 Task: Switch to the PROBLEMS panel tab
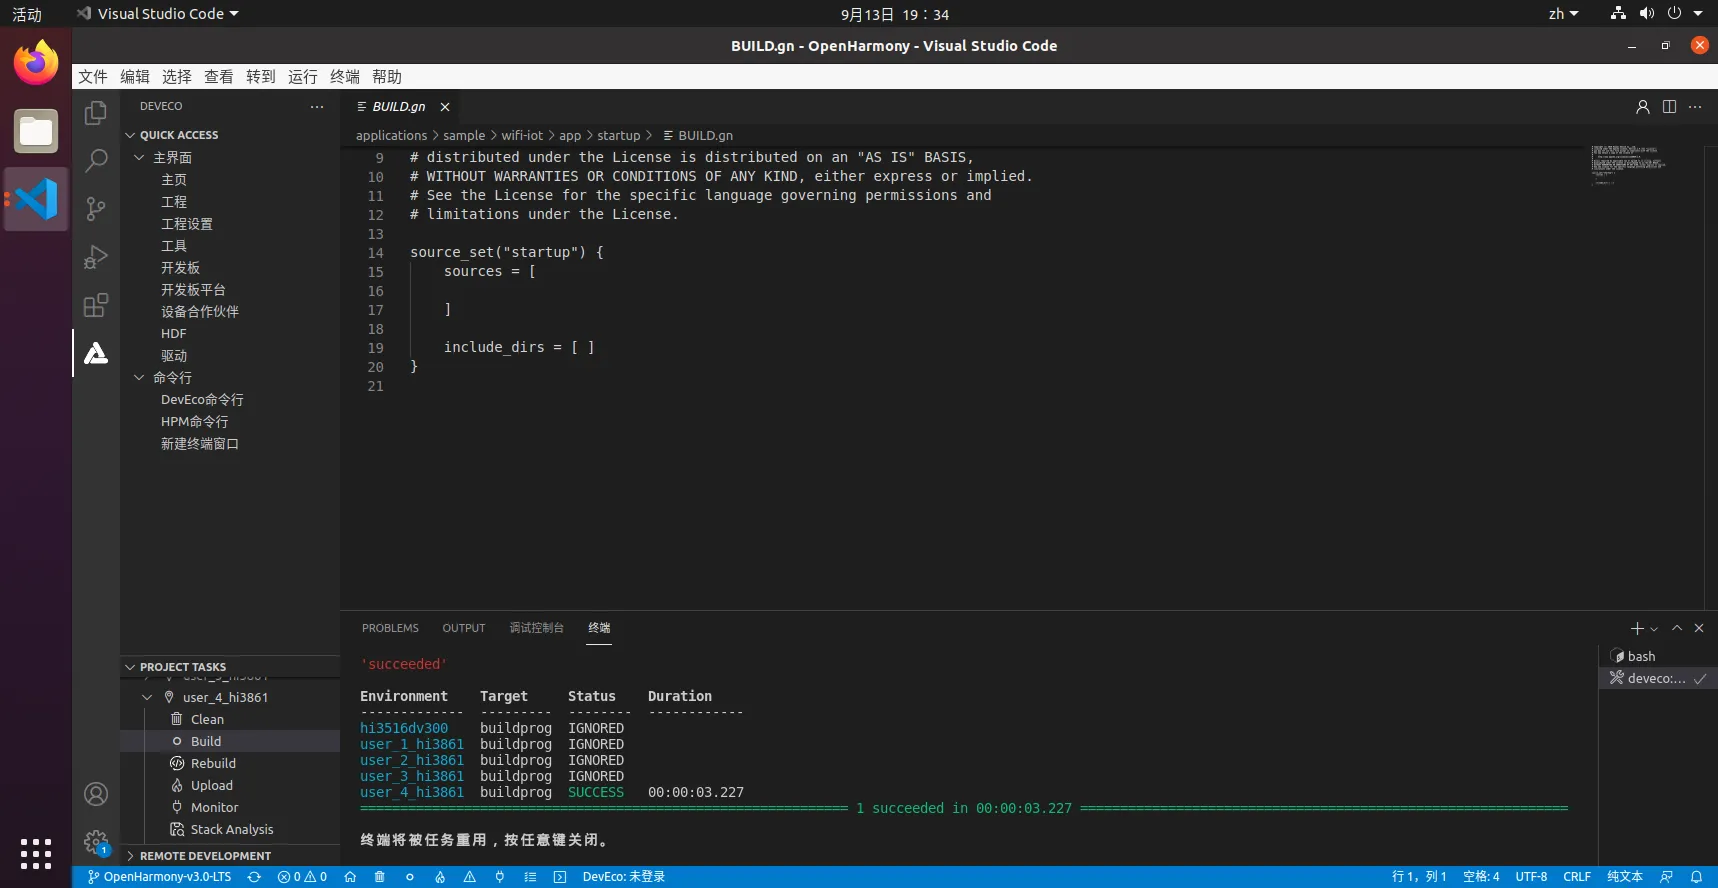click(390, 628)
